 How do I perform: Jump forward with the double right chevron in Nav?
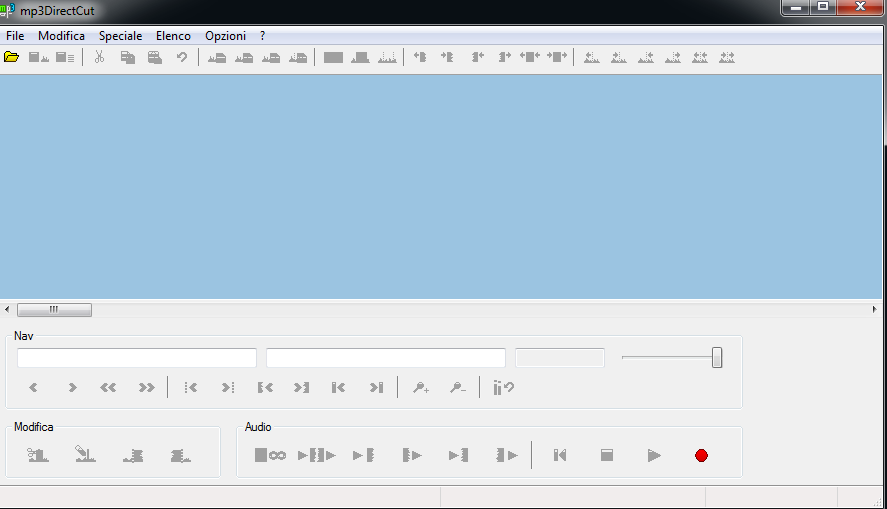coord(147,387)
